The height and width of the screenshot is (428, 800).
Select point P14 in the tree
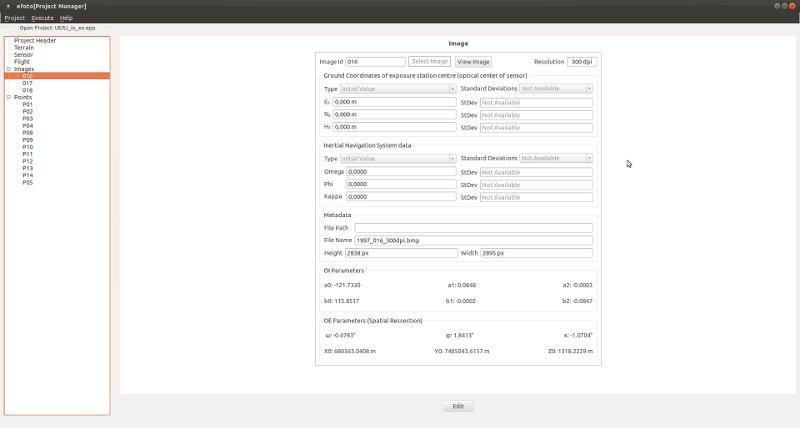(x=28, y=175)
